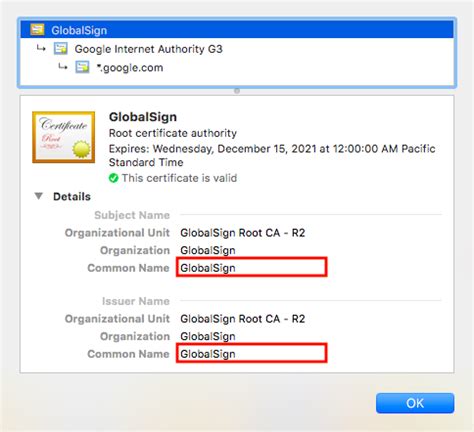Image resolution: width=474 pixels, height=432 pixels.
Task: Click the GlobalSign row certificate icon
Action: (x=37, y=29)
